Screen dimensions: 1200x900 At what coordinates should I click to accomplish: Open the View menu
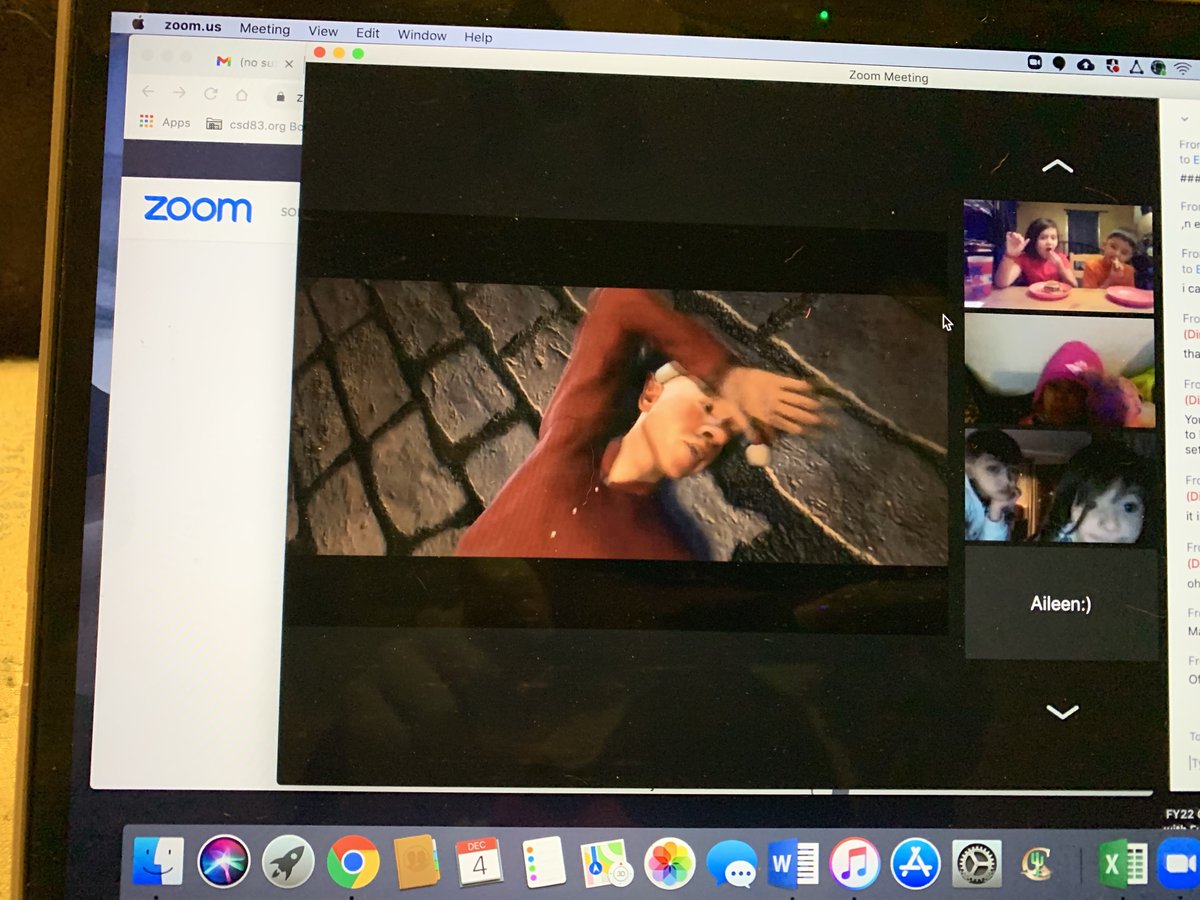[323, 31]
